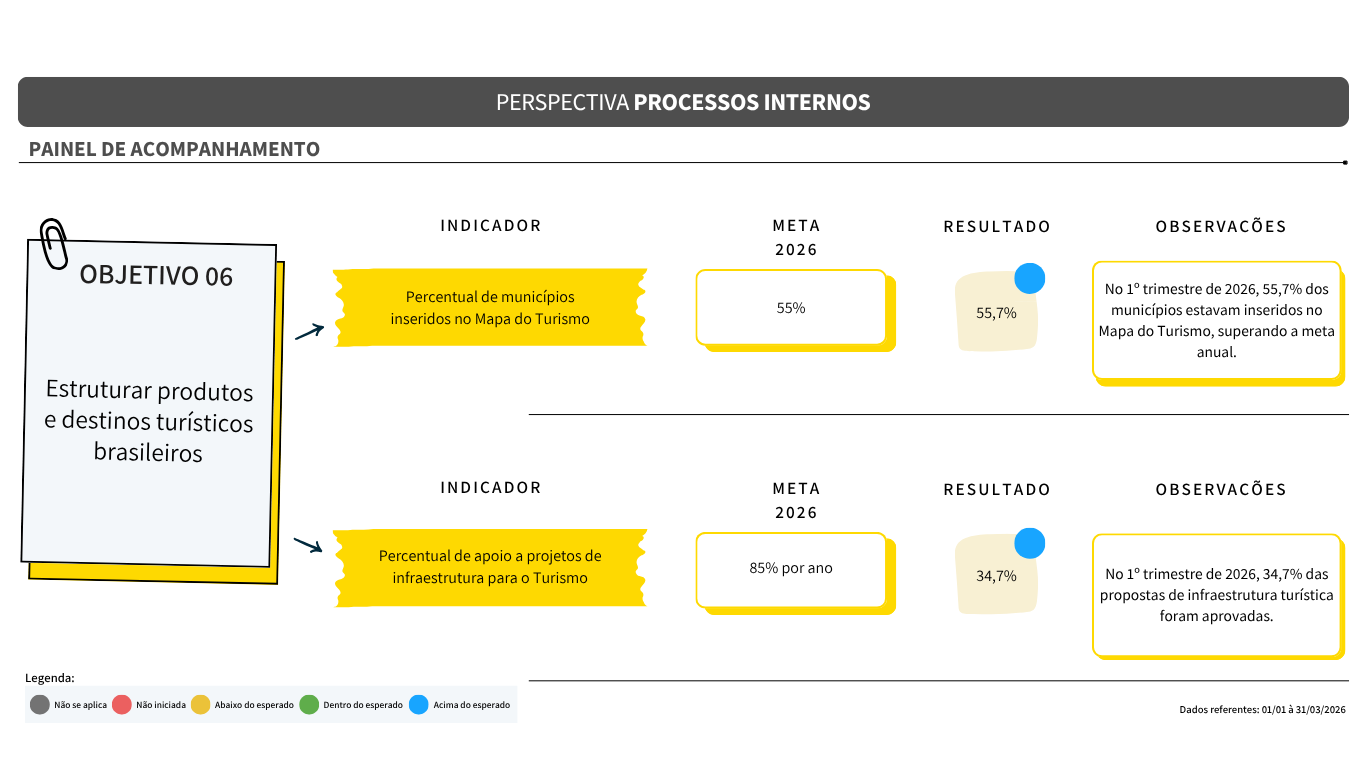Image resolution: width=1366 pixels, height=768 pixels.
Task: Click the 'Percentual de apoio a projetos' indicator banner
Action: pyautogui.click(x=490, y=567)
